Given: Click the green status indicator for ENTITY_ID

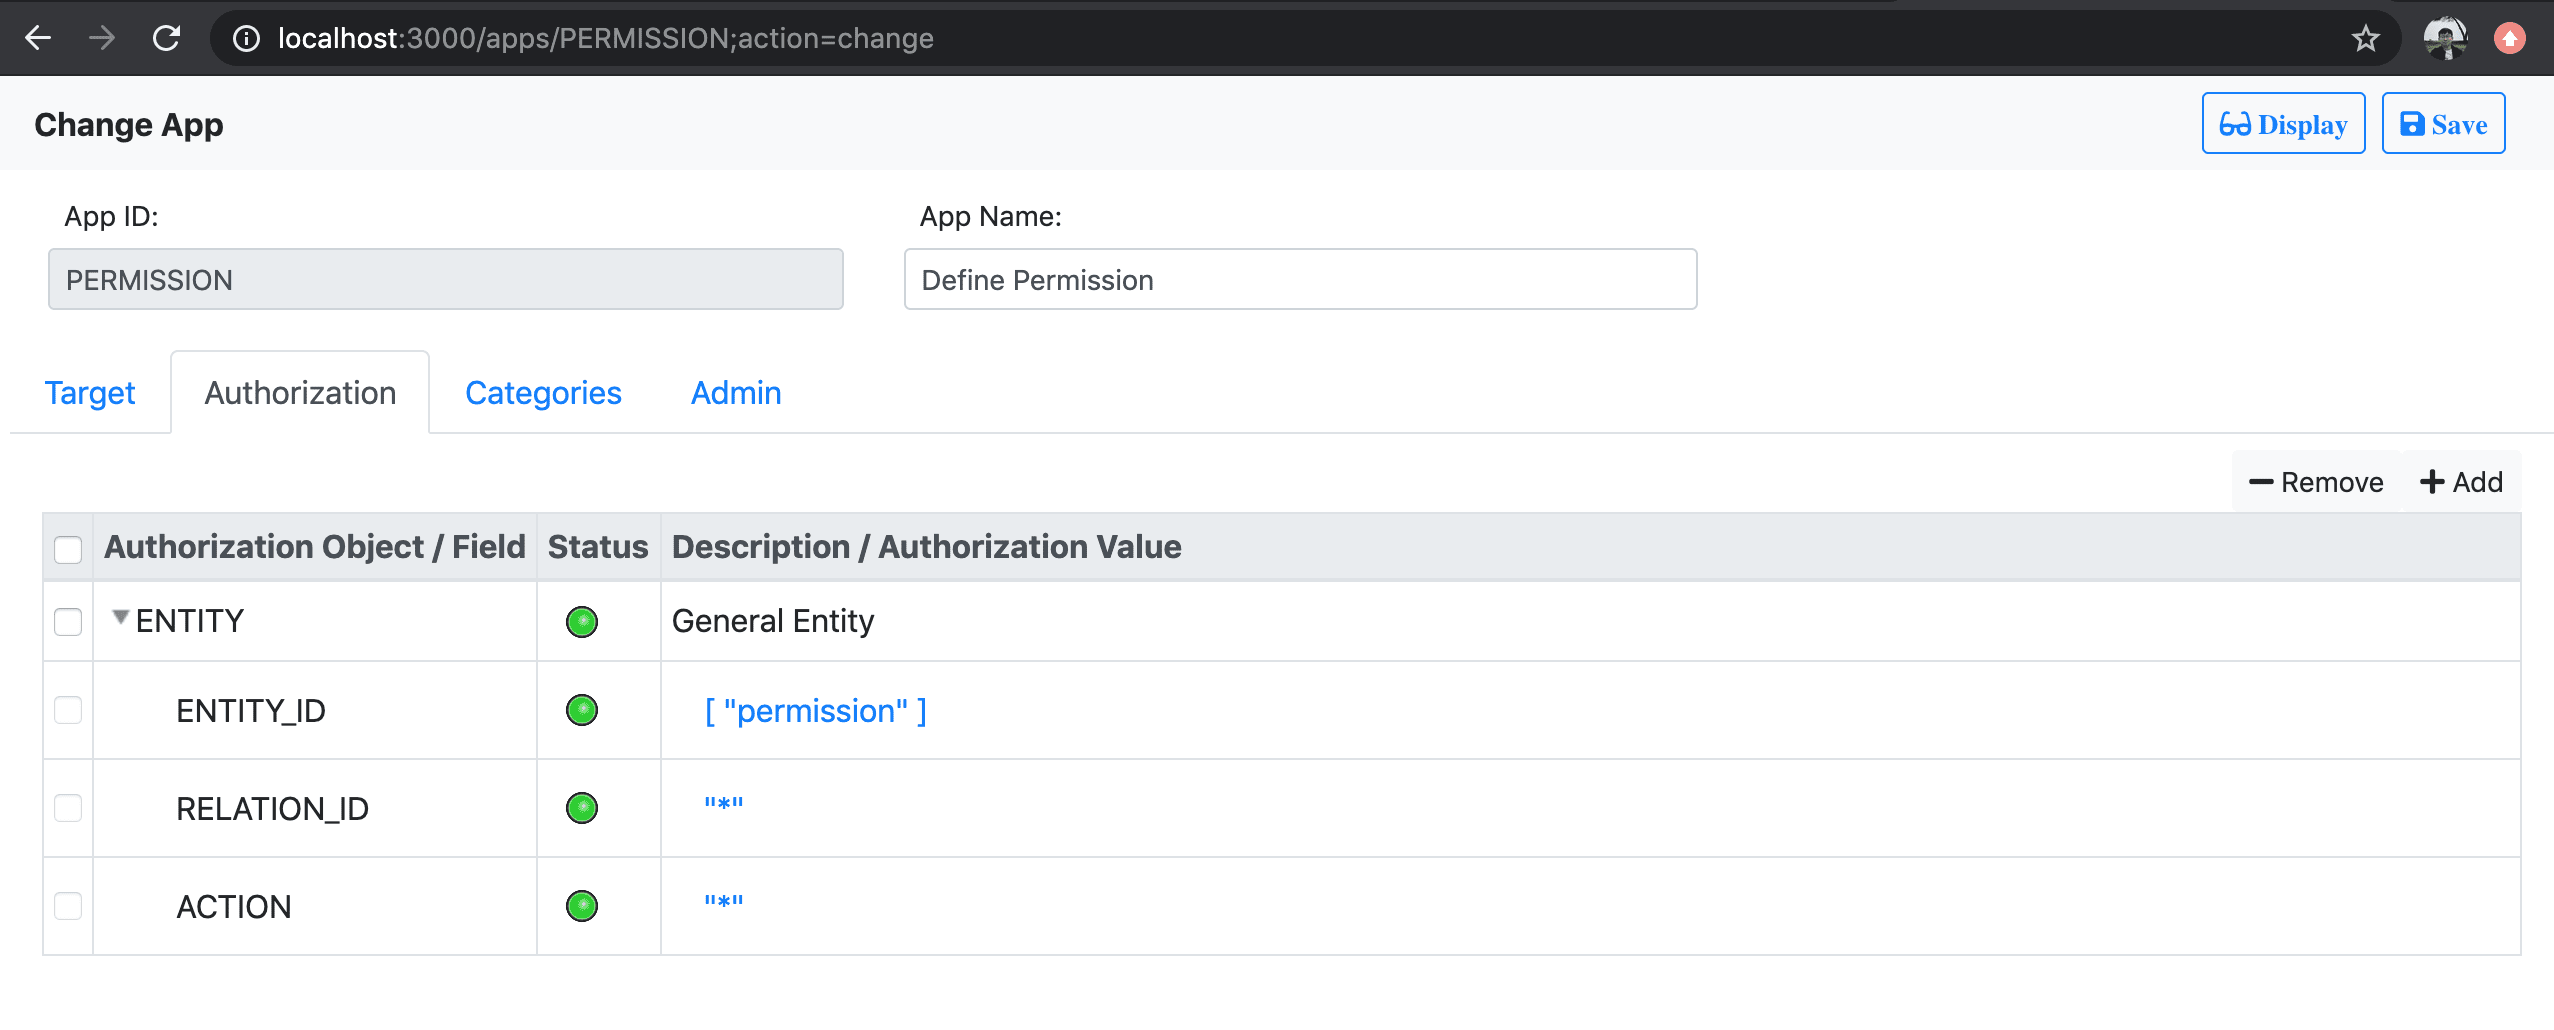Looking at the screenshot, I should (x=582, y=710).
